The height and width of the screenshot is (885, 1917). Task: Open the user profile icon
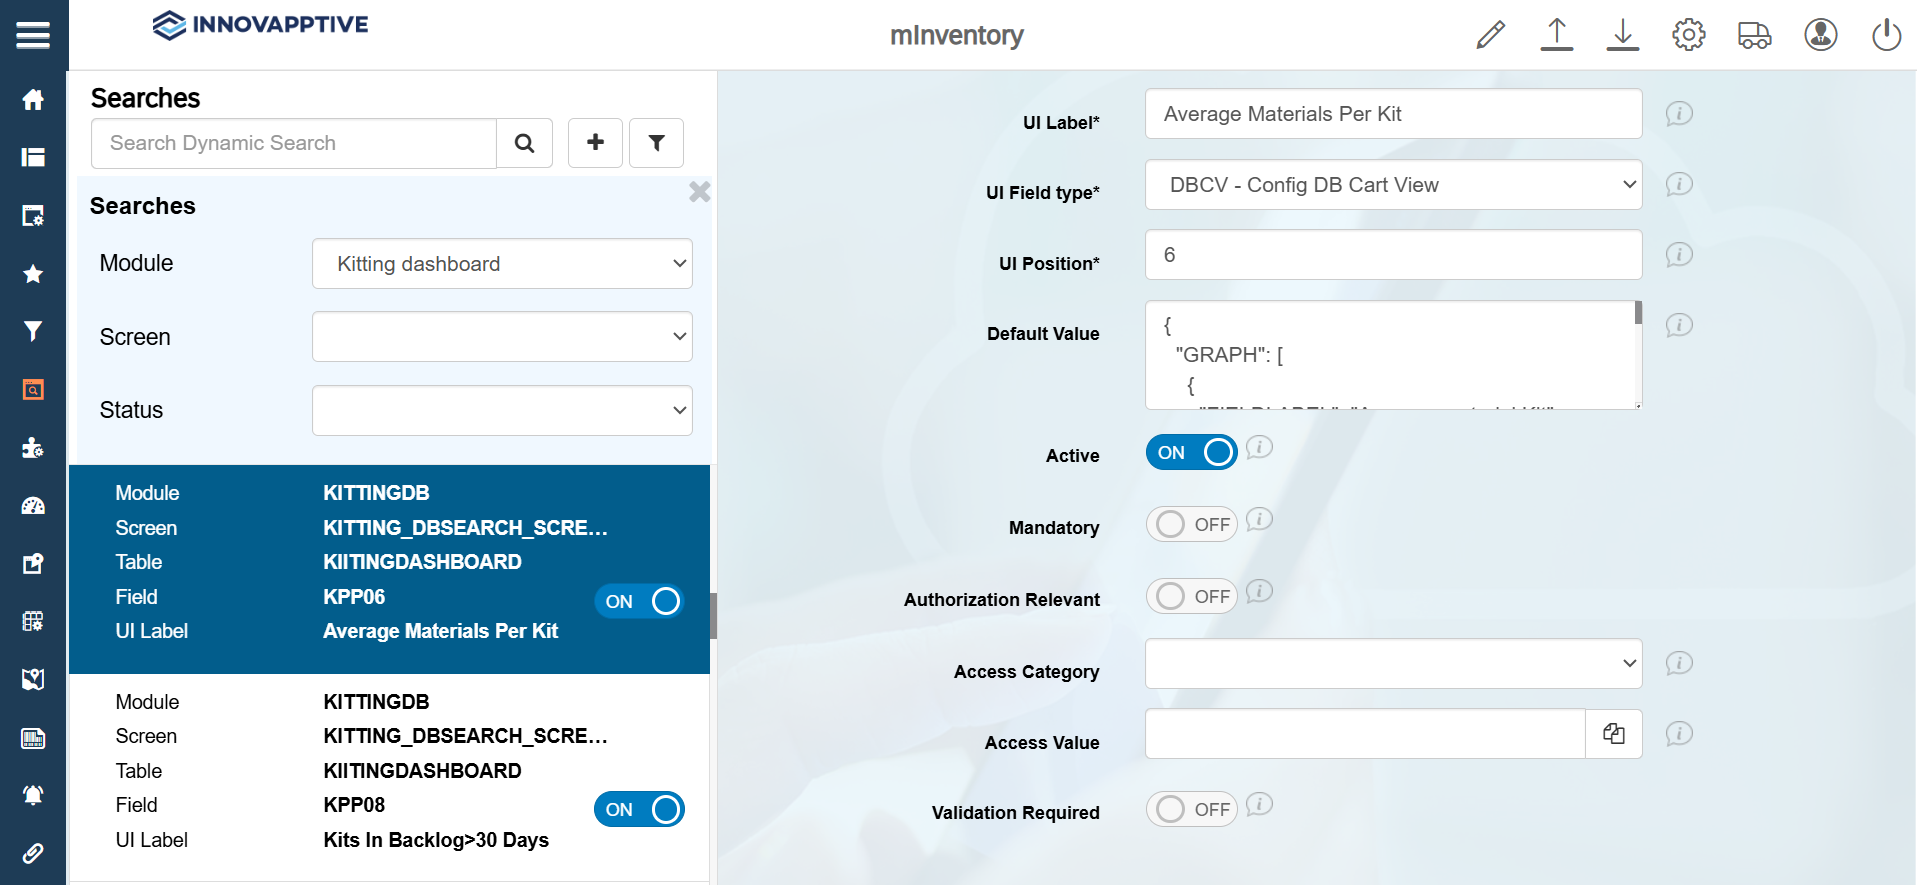(1820, 35)
